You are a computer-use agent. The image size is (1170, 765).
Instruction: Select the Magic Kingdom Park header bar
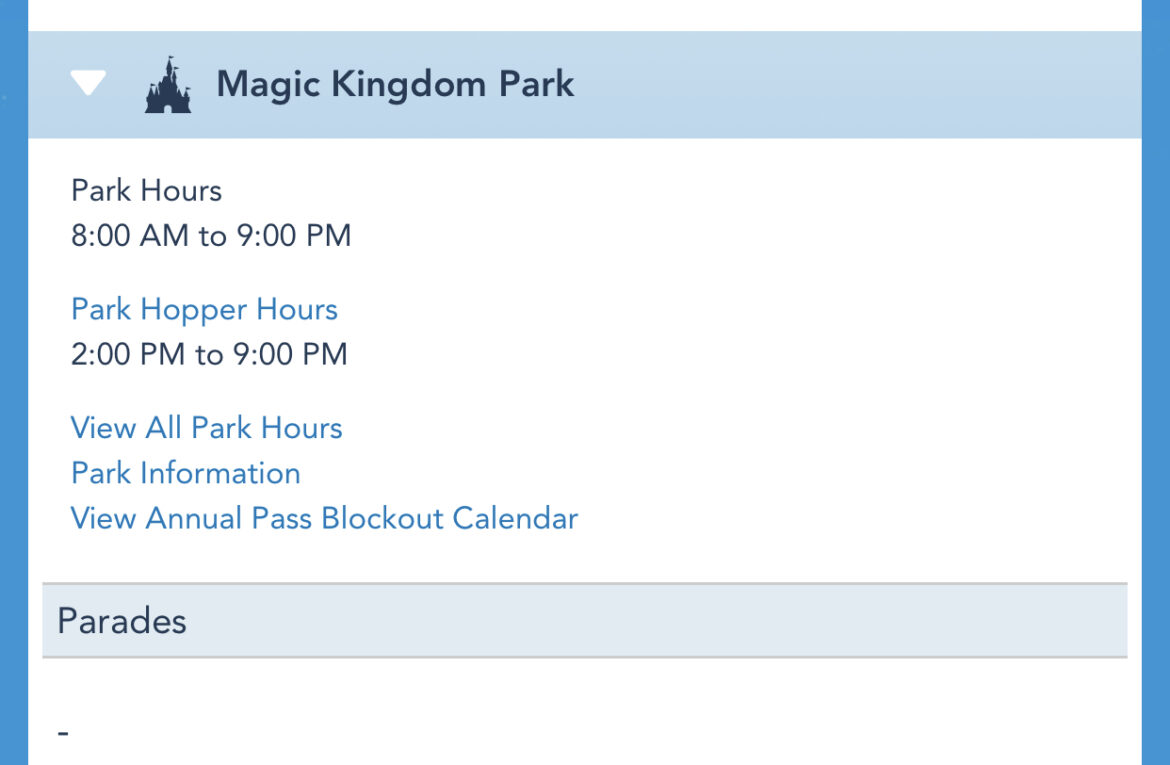(585, 84)
